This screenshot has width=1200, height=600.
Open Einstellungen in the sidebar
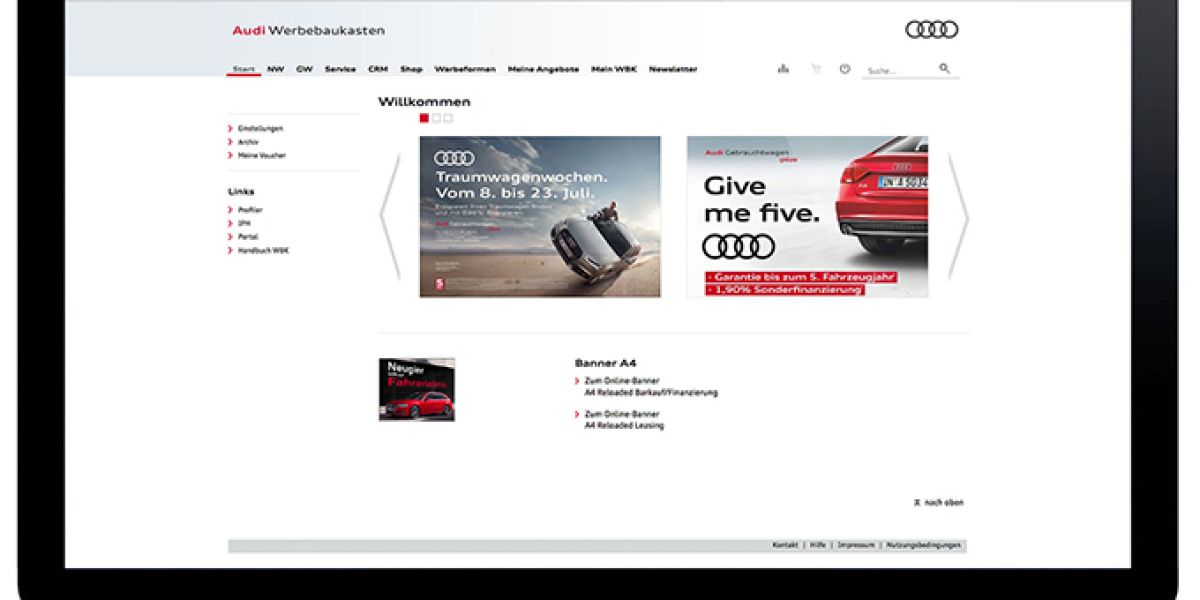[x=260, y=129]
